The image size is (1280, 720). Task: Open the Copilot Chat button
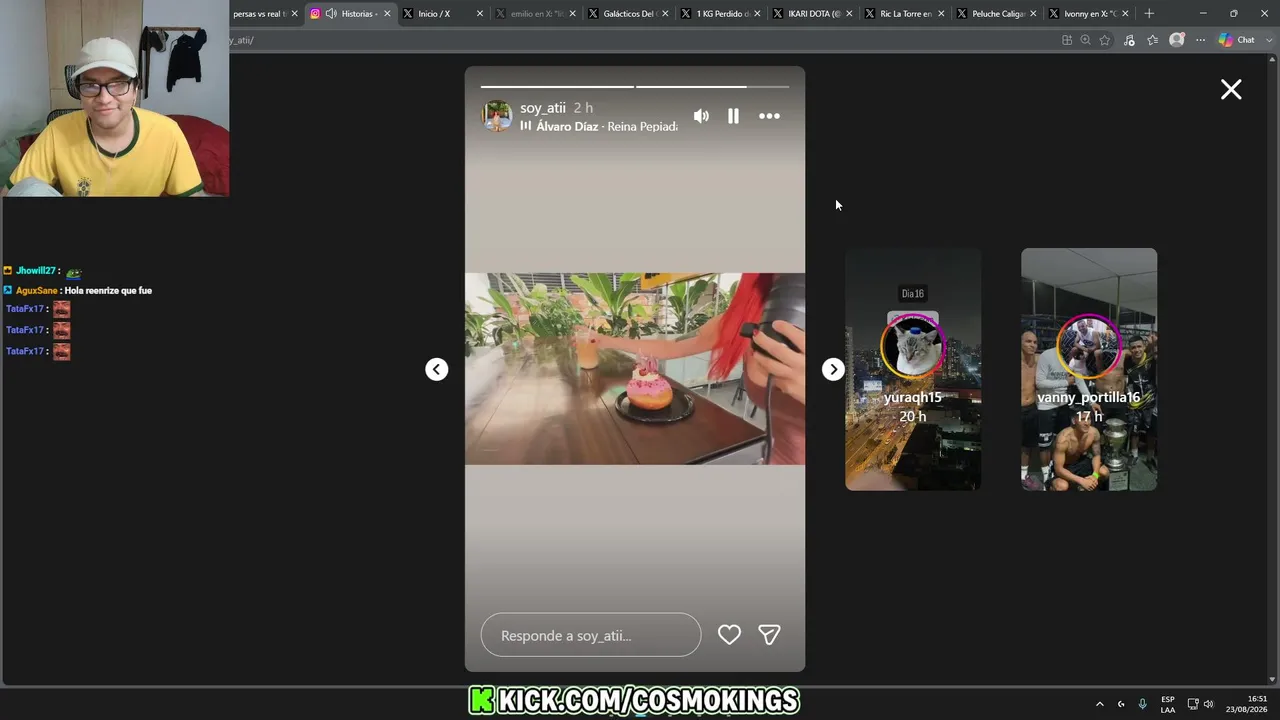tap(1237, 40)
